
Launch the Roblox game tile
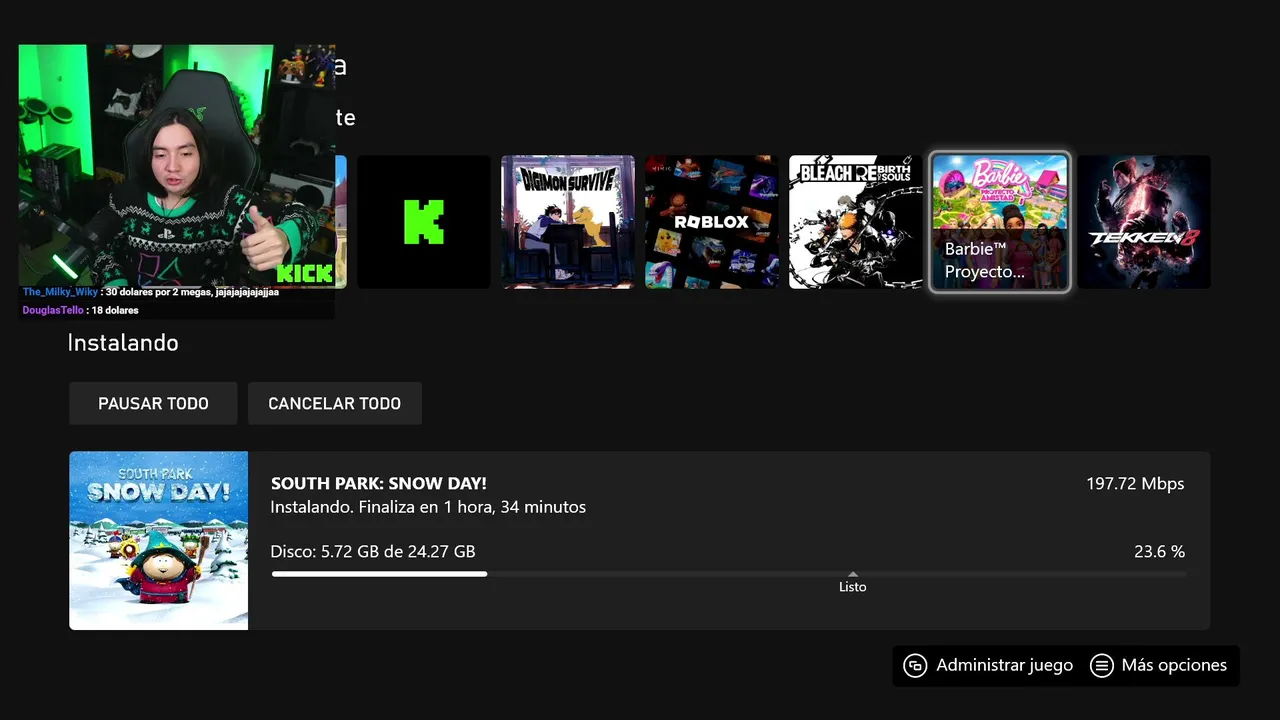712,222
